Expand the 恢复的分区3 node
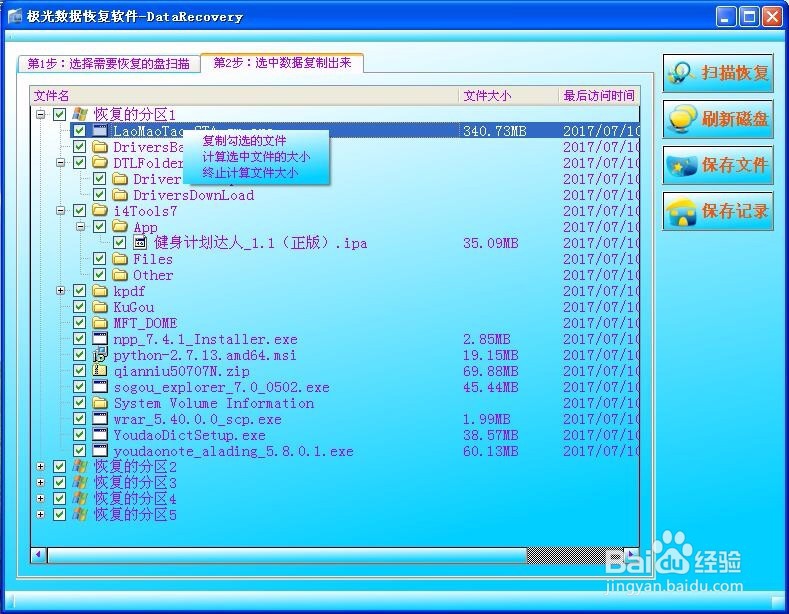 coord(41,483)
